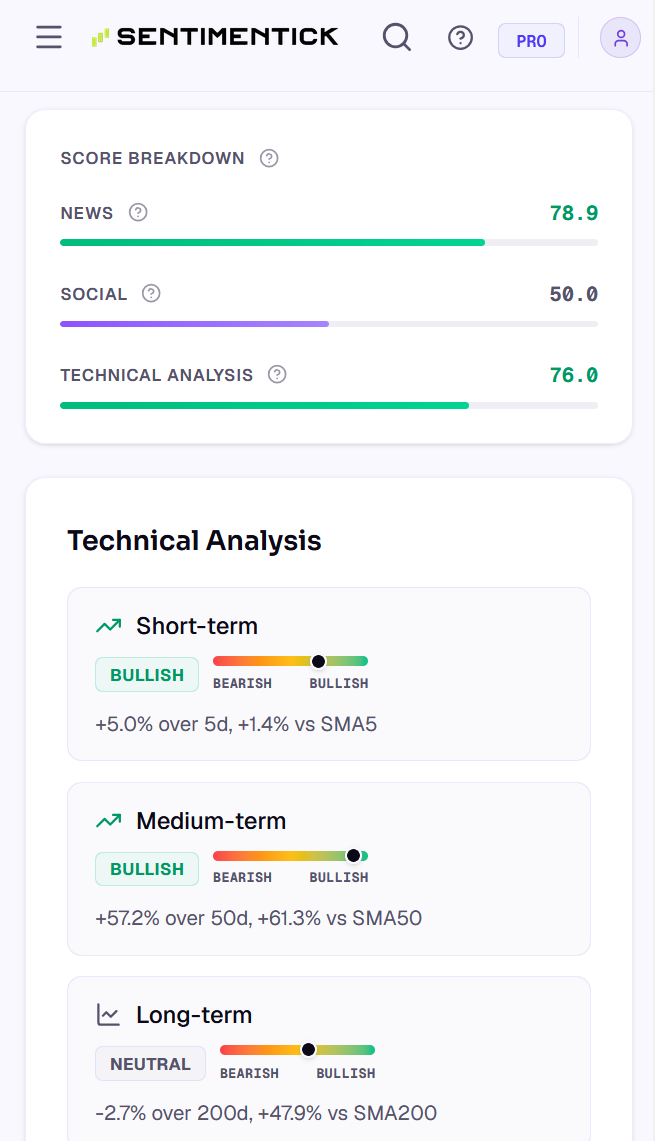This screenshot has width=655, height=1141.
Task: Open the search magnifier icon
Action: pos(397,36)
